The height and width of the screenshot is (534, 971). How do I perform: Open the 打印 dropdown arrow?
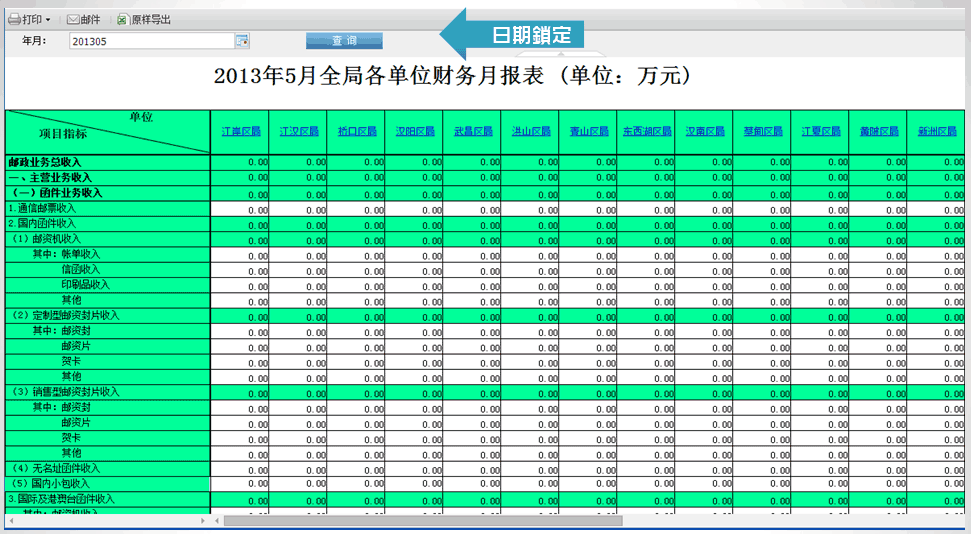tap(48, 20)
